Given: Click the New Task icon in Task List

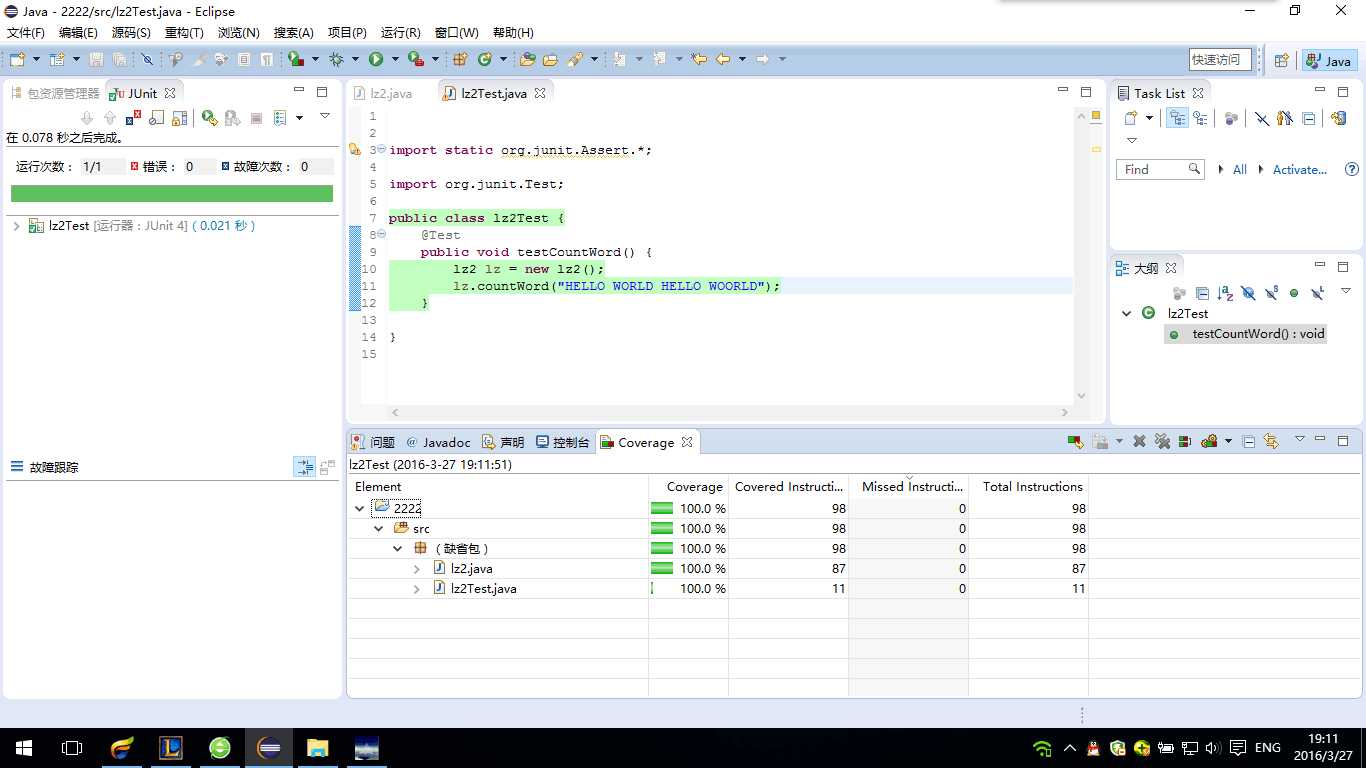Looking at the screenshot, I should (1131, 118).
